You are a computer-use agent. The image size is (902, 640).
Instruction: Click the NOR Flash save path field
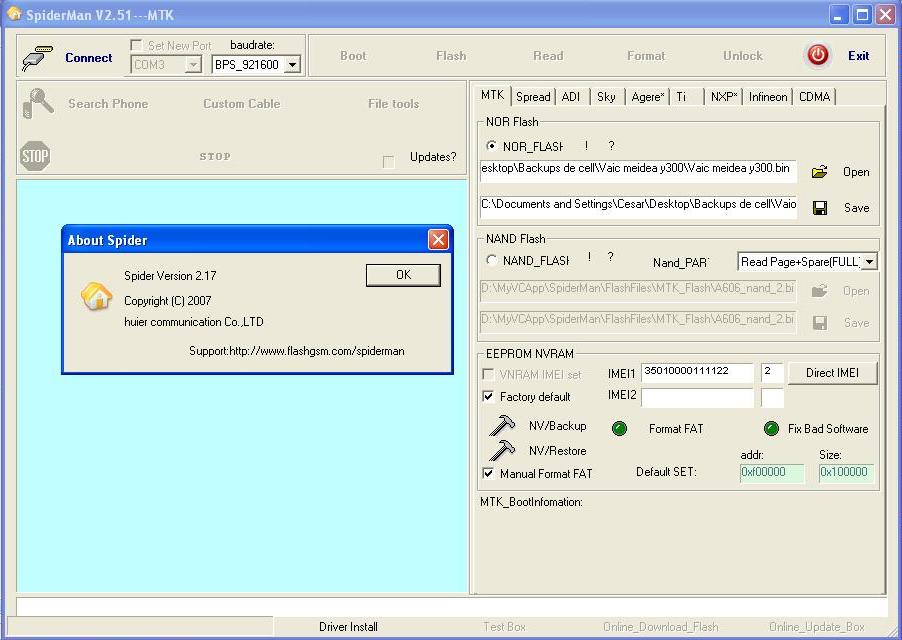[x=639, y=207]
